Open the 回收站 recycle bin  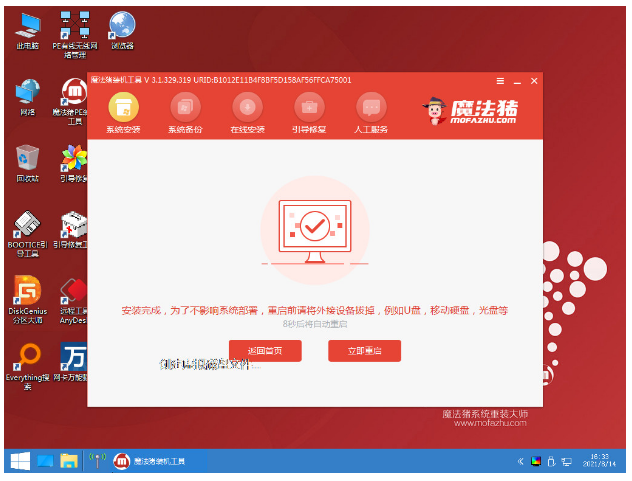[x=27, y=164]
